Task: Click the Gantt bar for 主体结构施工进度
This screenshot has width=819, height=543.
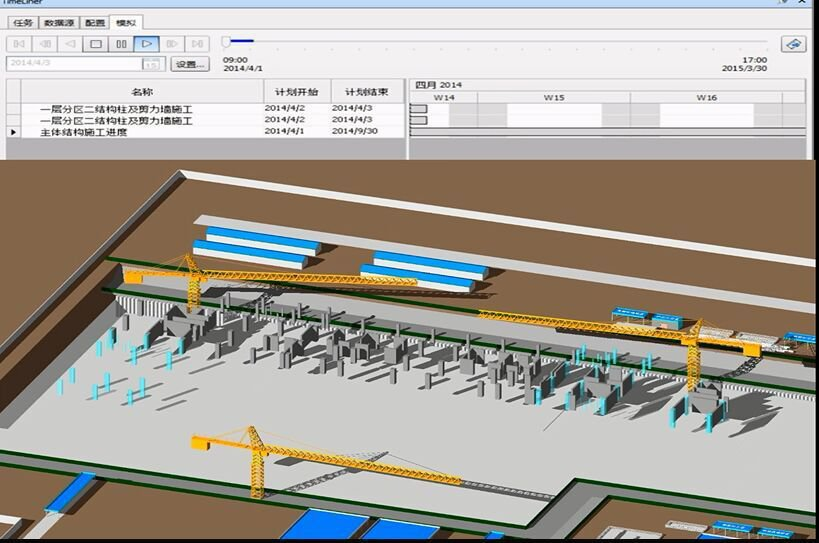Action: (608, 132)
